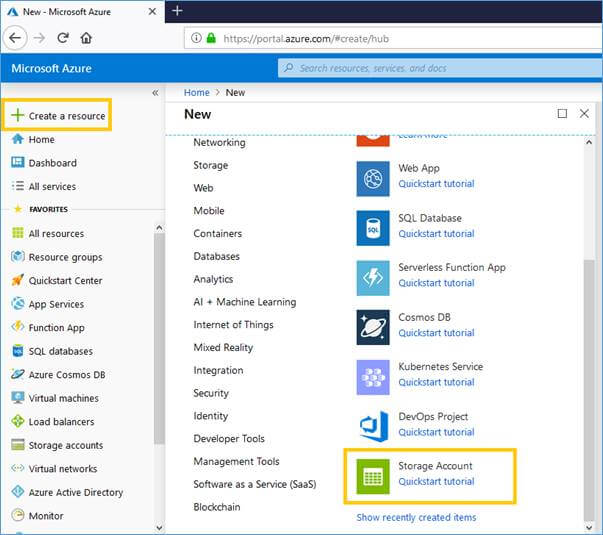The image size is (603, 535).
Task: Open Virtual machines favorite
Action: coord(55,398)
